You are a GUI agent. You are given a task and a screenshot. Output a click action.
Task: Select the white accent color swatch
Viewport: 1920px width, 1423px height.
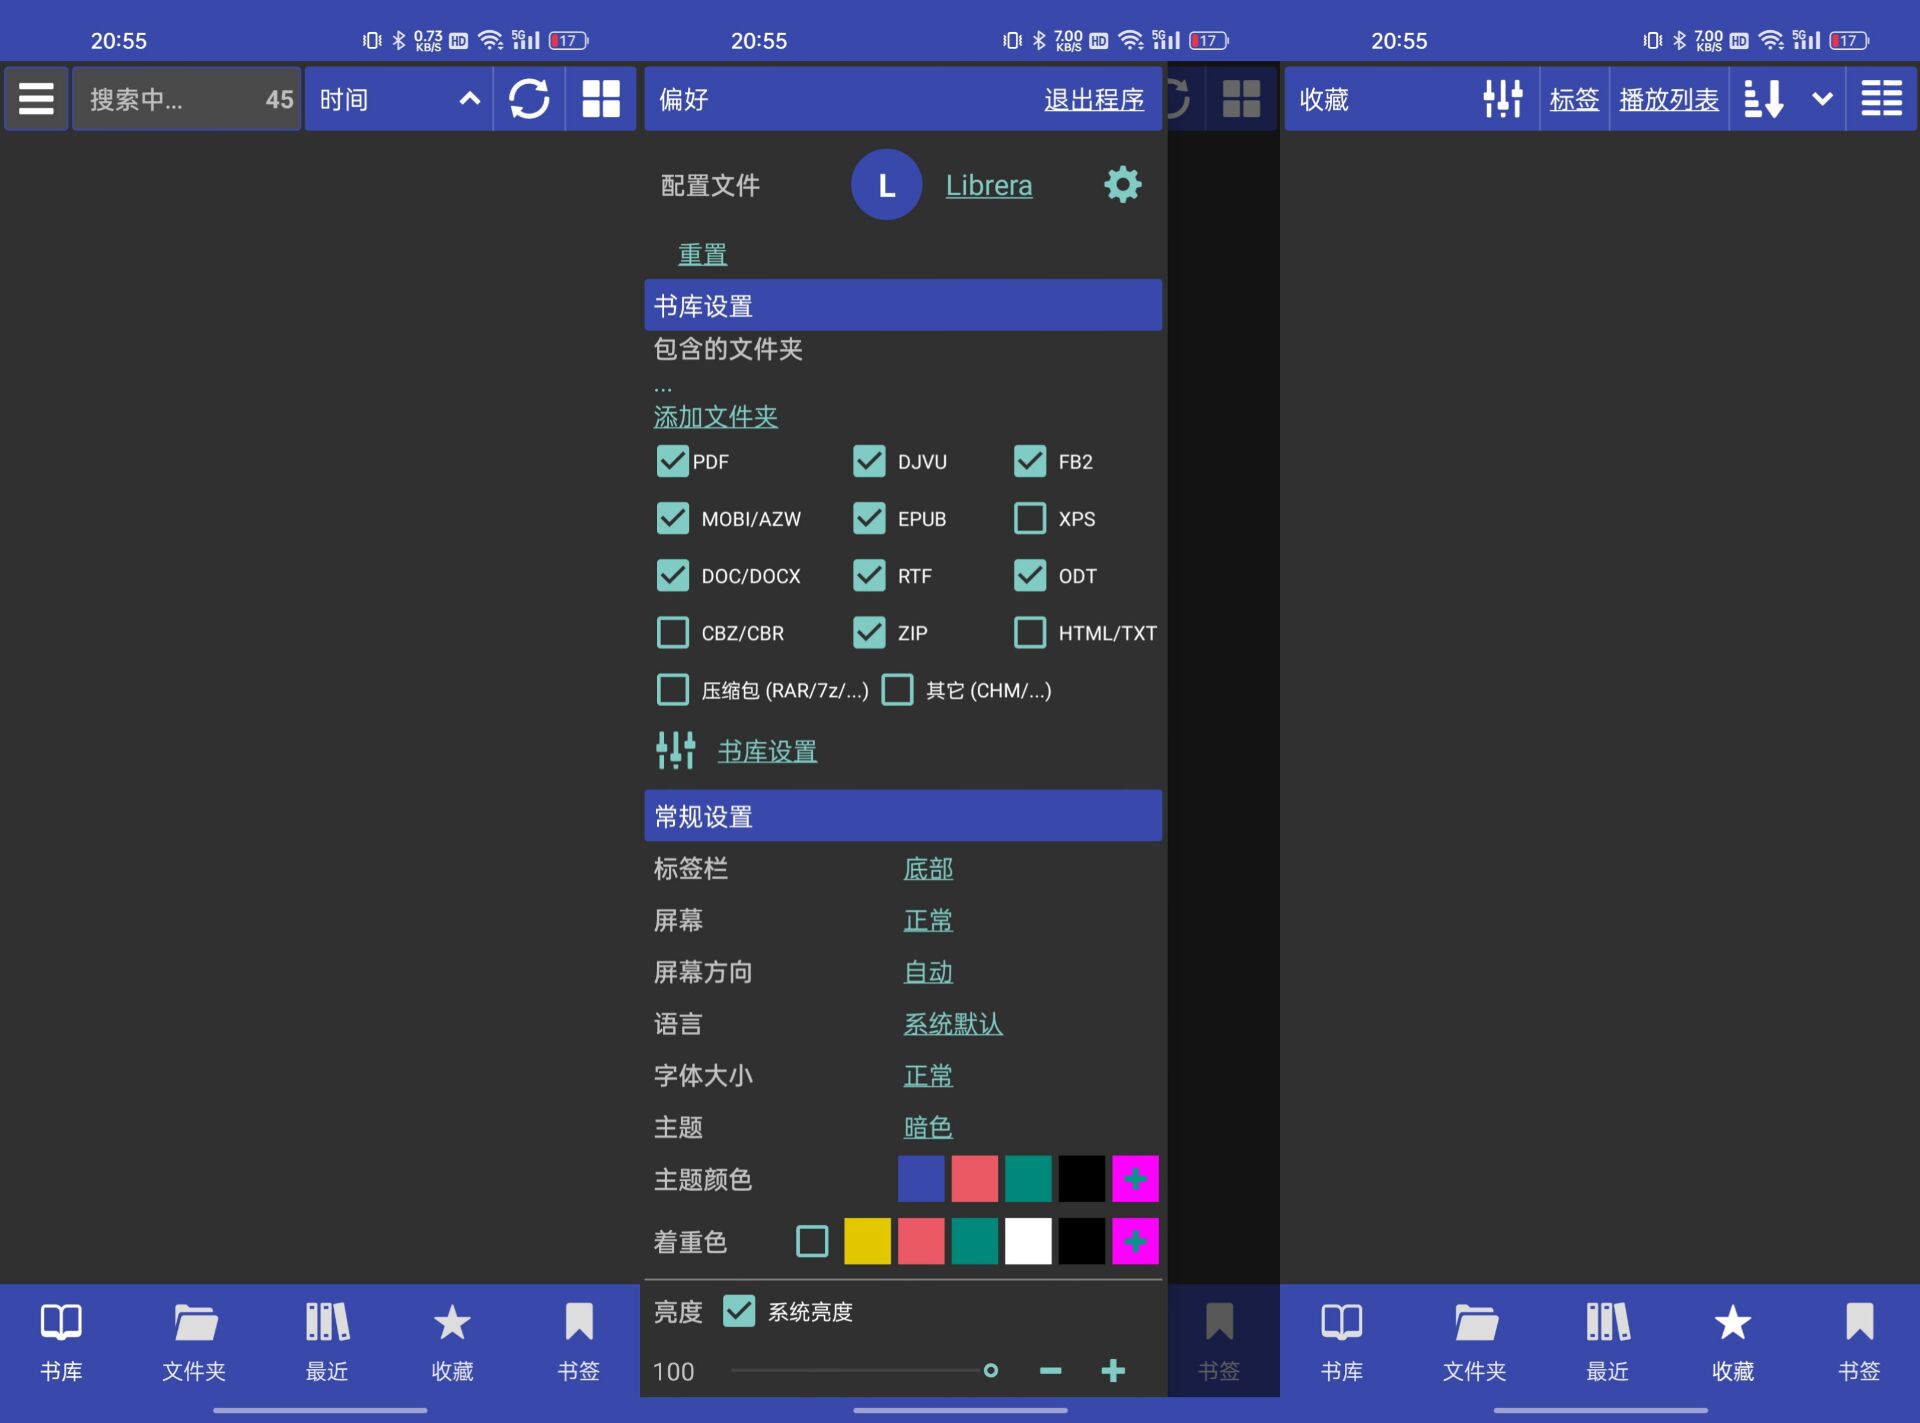1028,1241
